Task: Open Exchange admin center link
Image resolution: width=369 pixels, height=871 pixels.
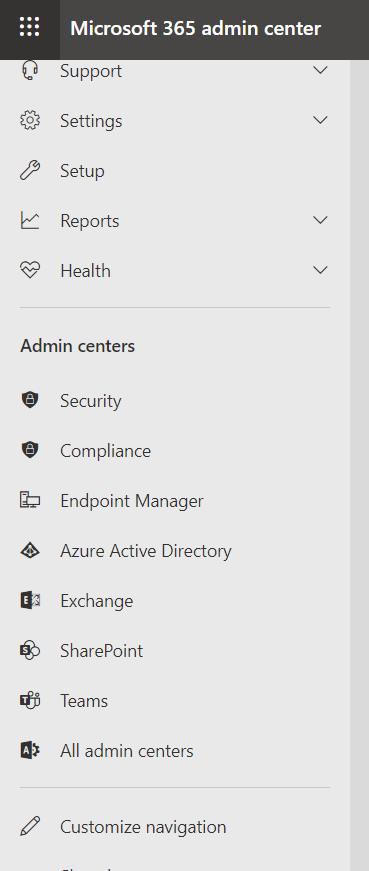Action: 97,601
